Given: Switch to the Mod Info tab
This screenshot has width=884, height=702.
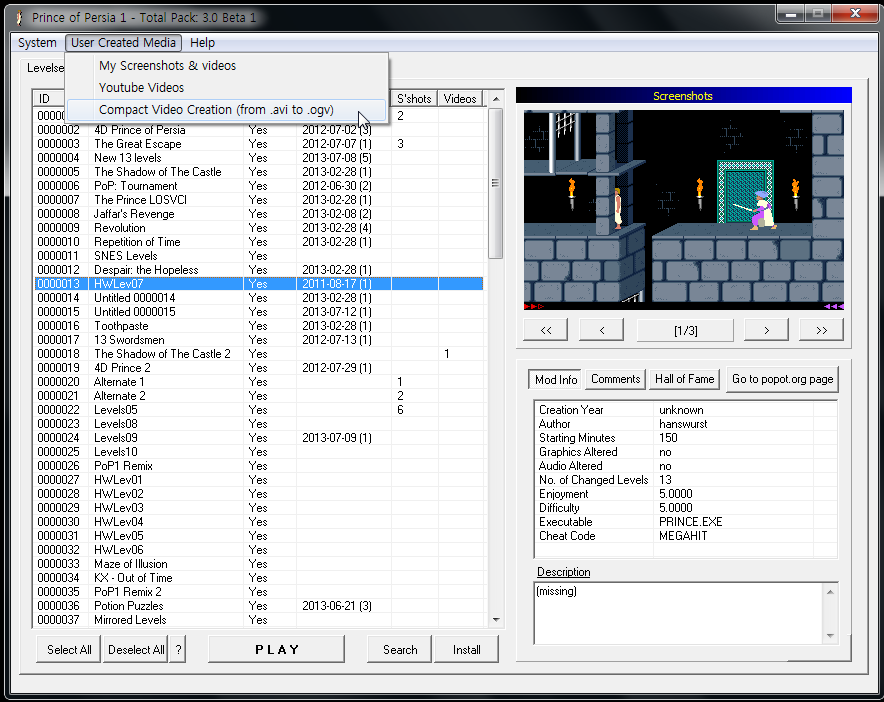Looking at the screenshot, I should pyautogui.click(x=556, y=379).
